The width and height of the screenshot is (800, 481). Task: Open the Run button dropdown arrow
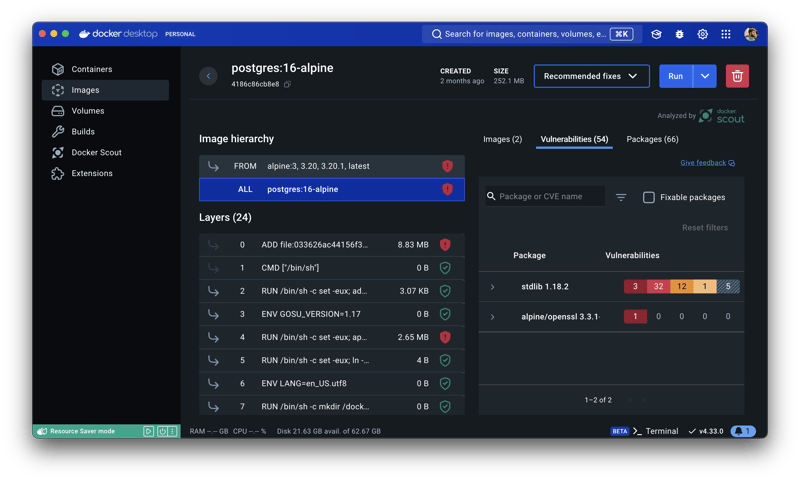(705, 76)
